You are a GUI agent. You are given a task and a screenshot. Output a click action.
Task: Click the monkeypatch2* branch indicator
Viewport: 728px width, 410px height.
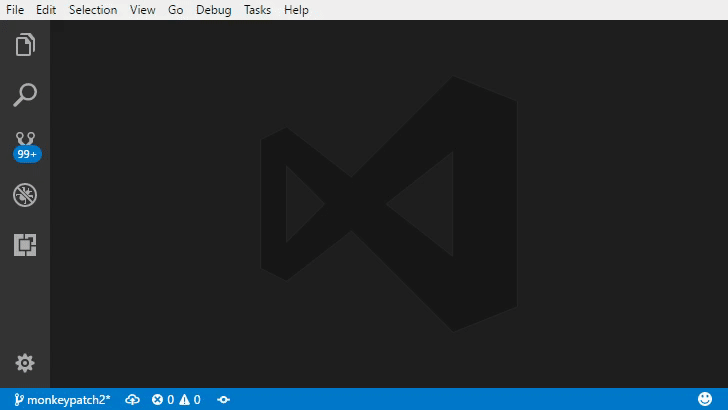pyautogui.click(x=62, y=400)
